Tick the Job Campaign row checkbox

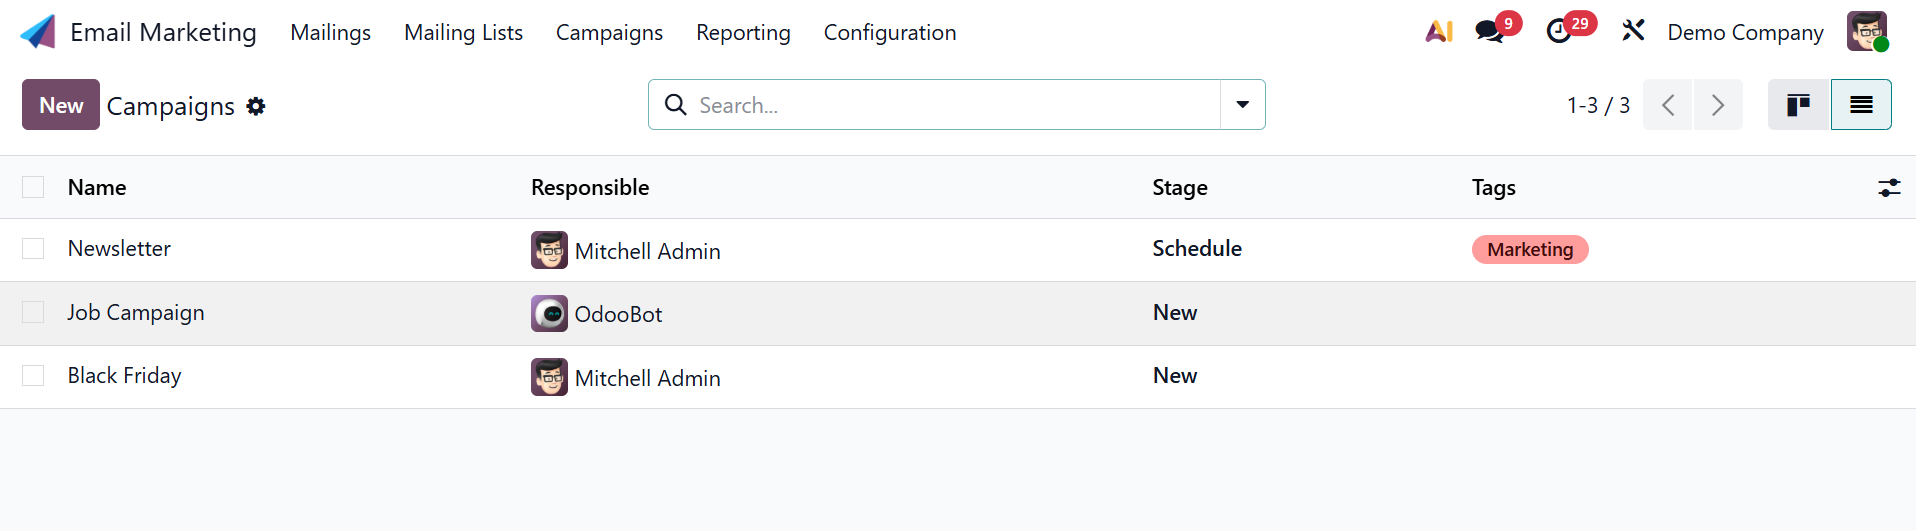coord(33,312)
